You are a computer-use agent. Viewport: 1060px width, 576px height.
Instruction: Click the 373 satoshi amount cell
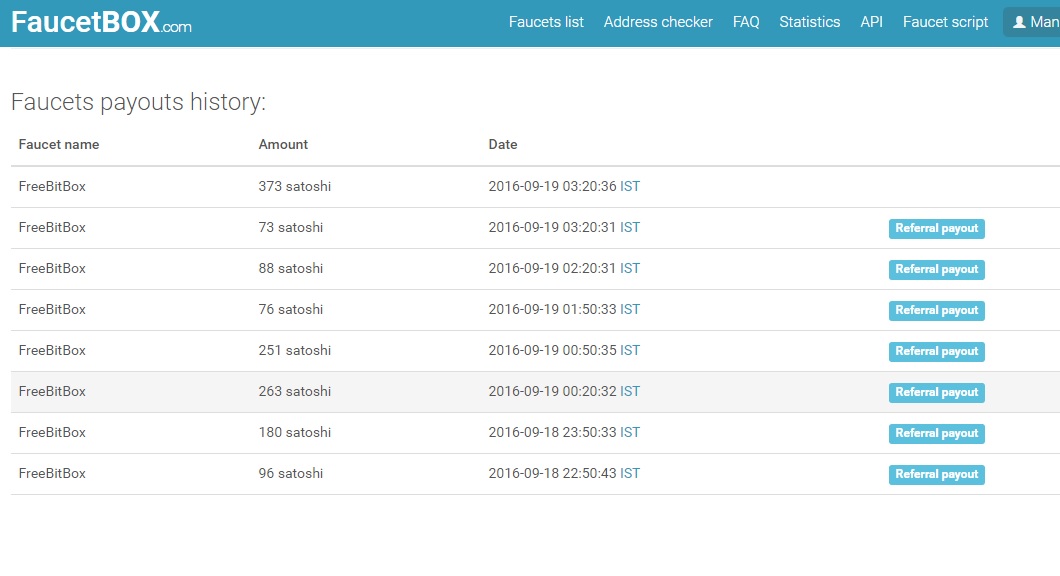295,187
